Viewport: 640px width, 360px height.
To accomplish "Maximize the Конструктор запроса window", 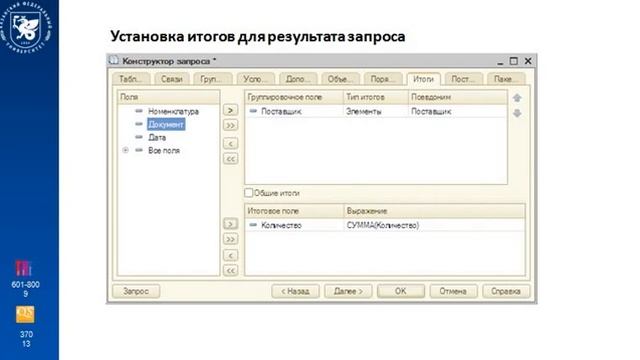I will [x=513, y=61].
